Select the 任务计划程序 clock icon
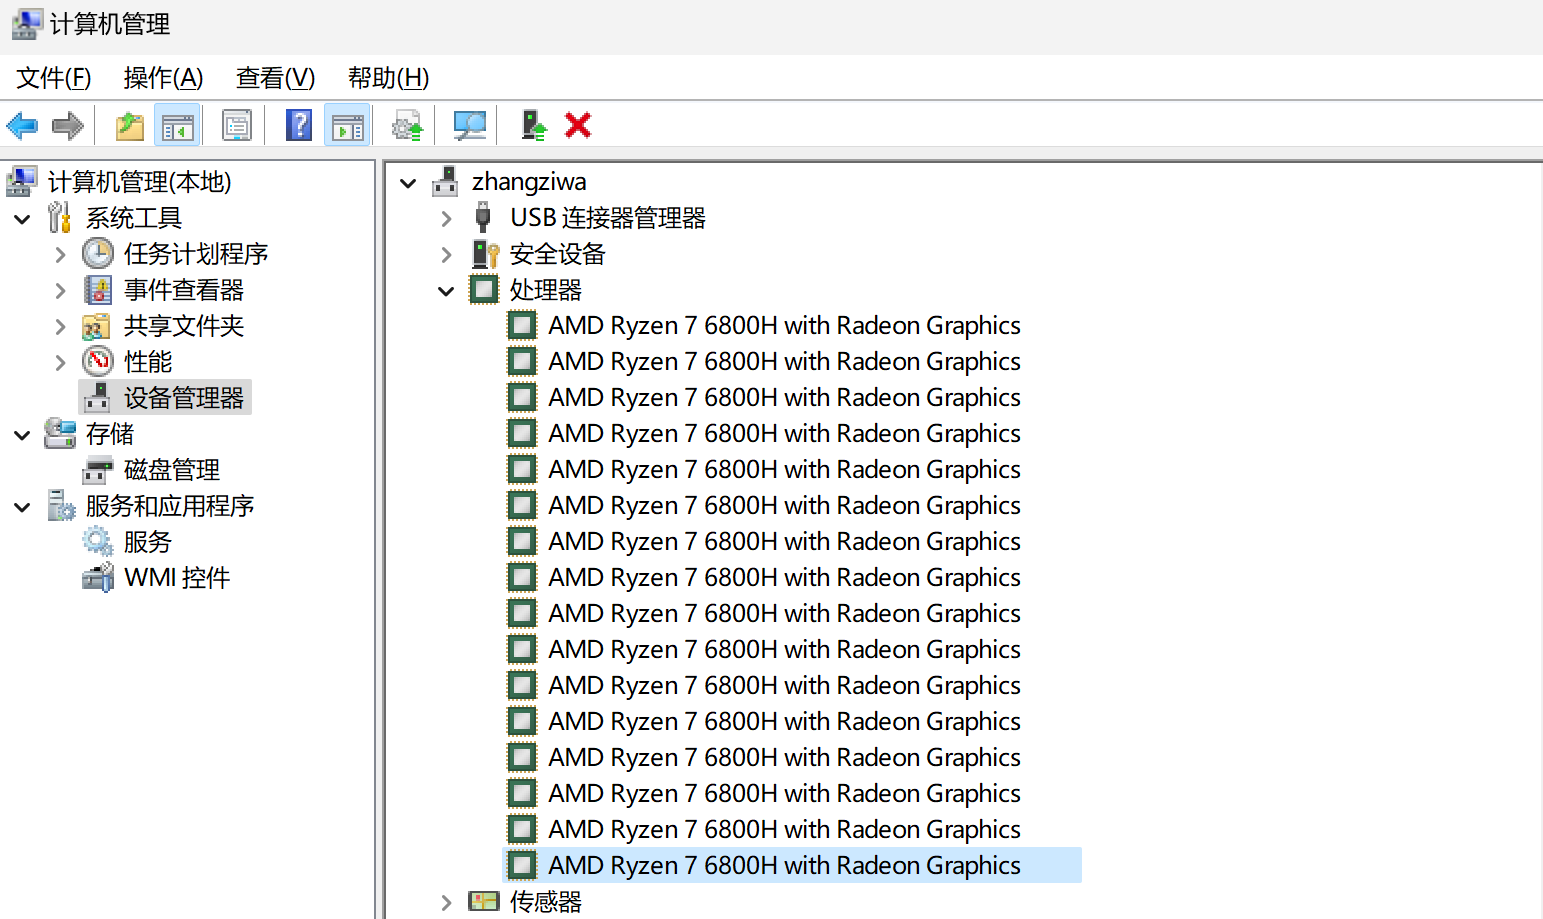Image resolution: width=1543 pixels, height=919 pixels. click(x=98, y=254)
